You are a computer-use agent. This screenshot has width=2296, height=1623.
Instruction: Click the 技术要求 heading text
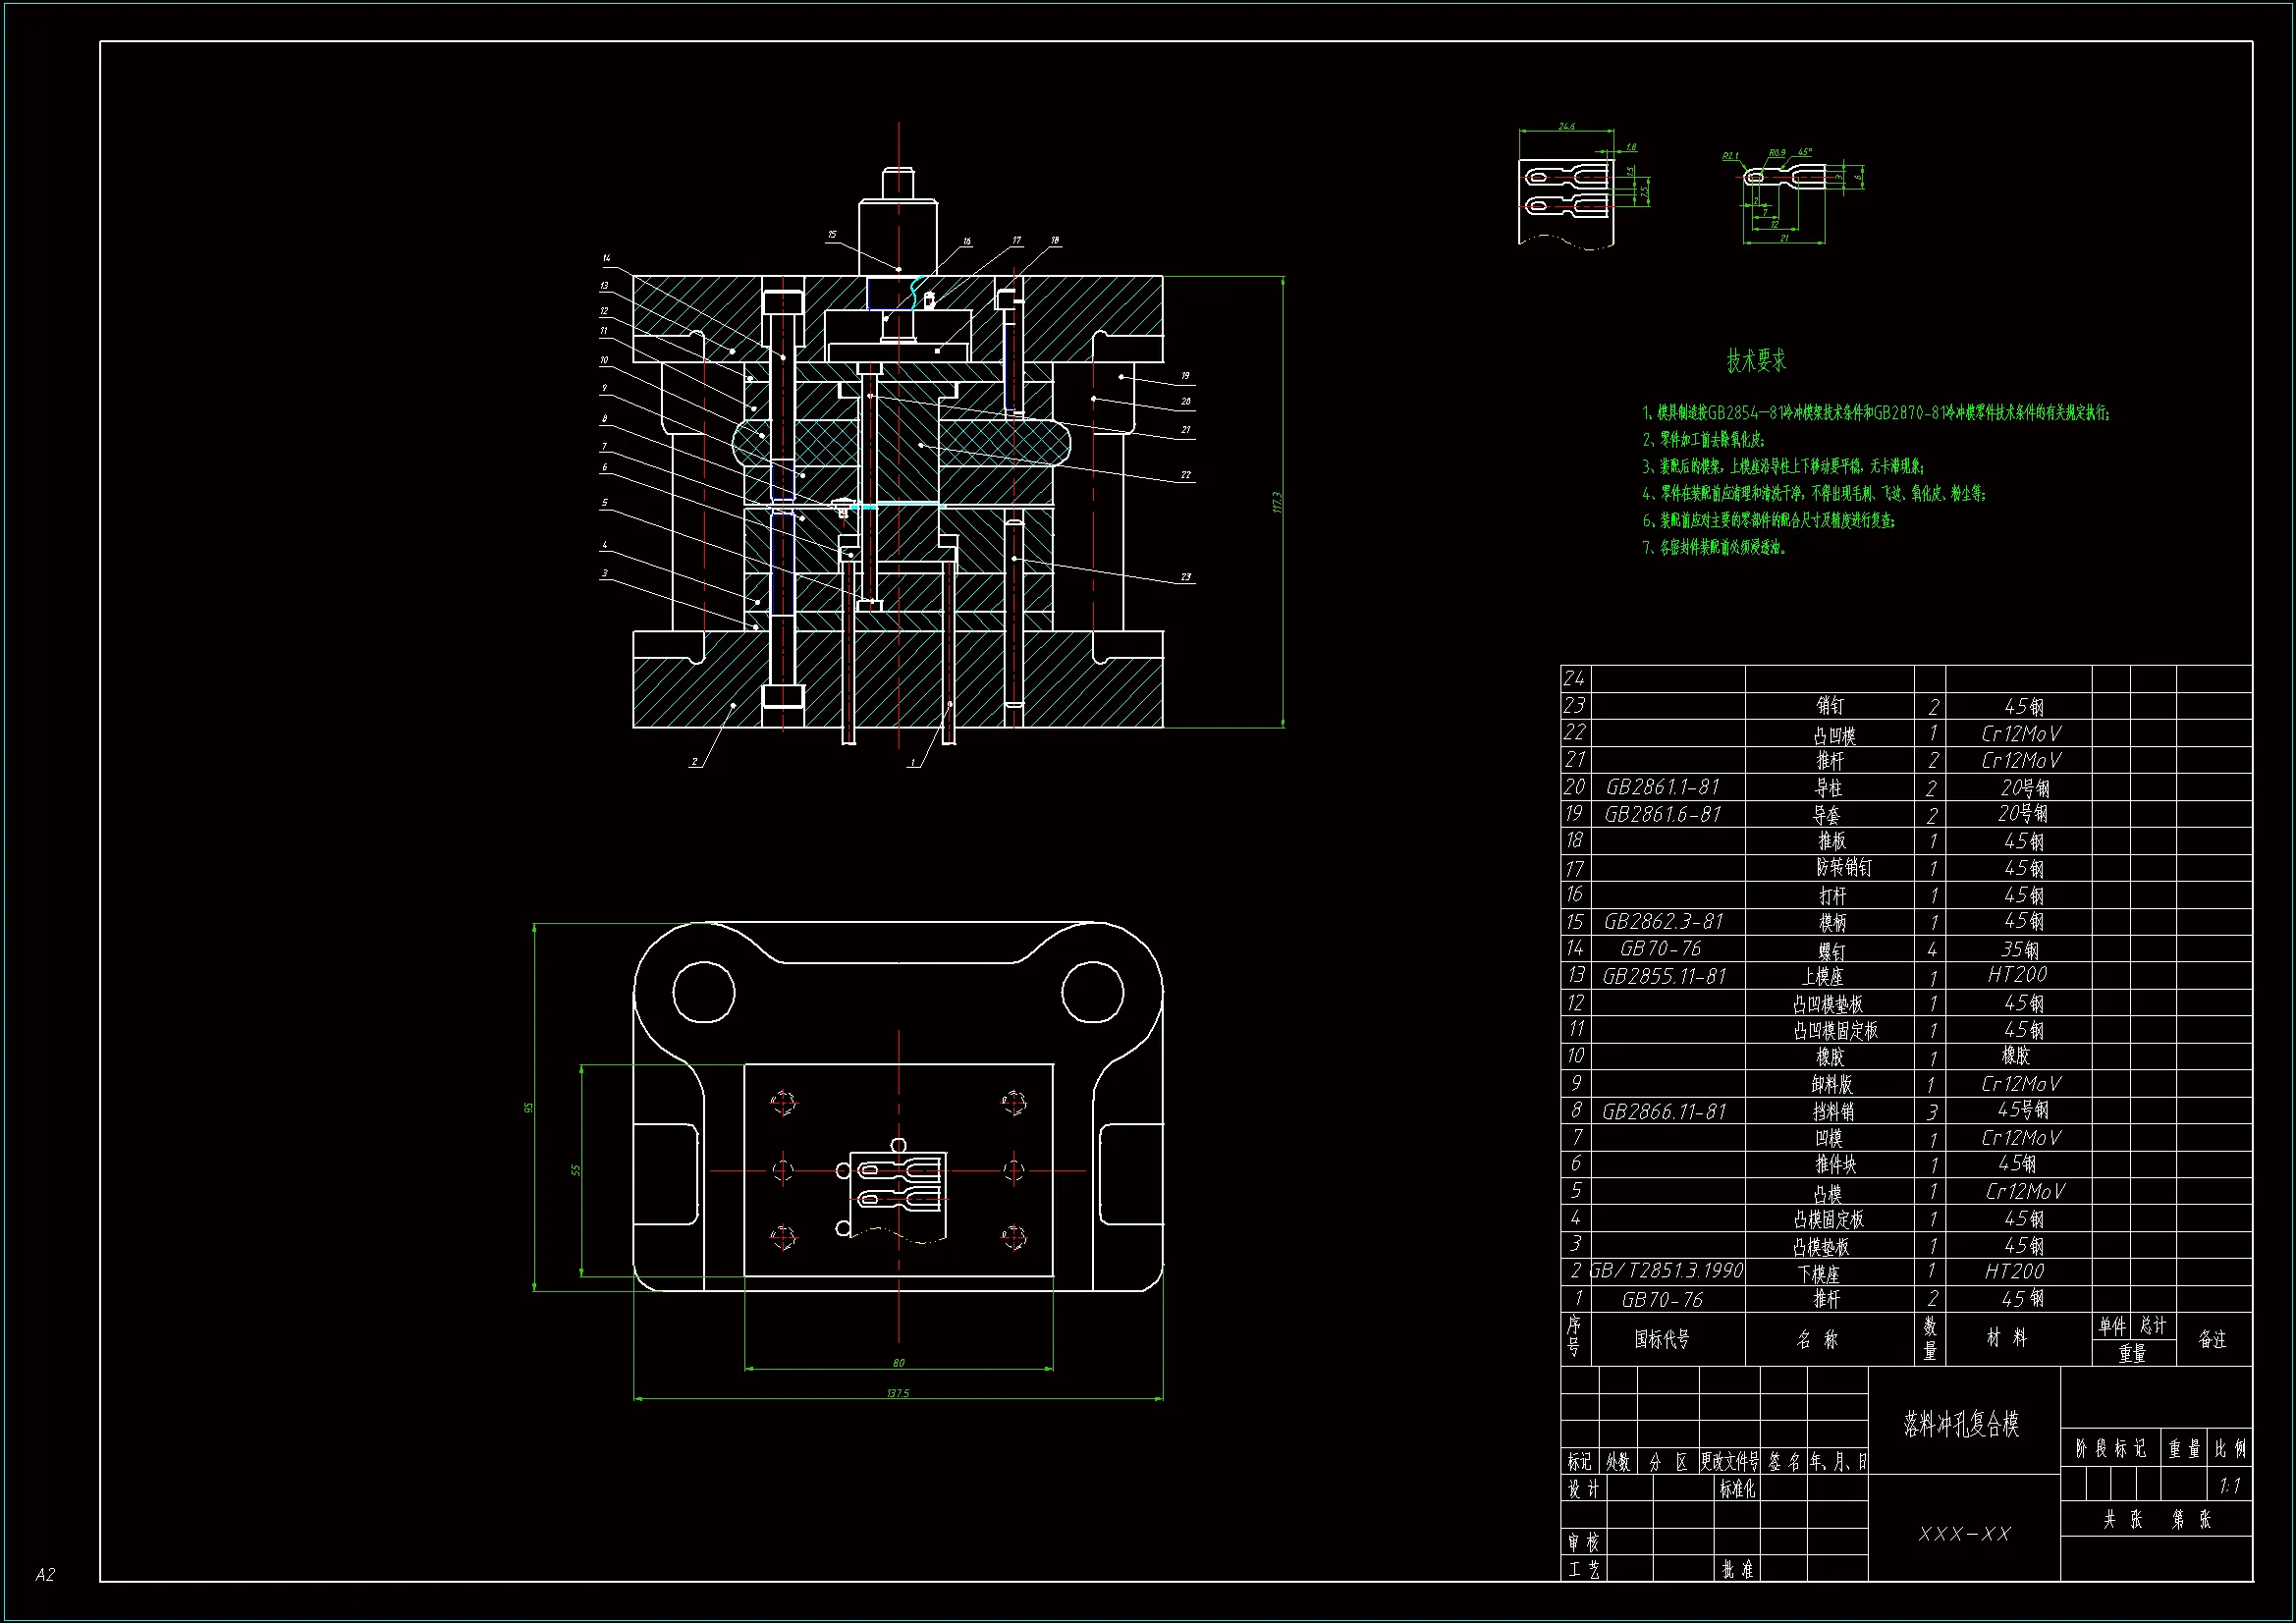pos(1755,361)
